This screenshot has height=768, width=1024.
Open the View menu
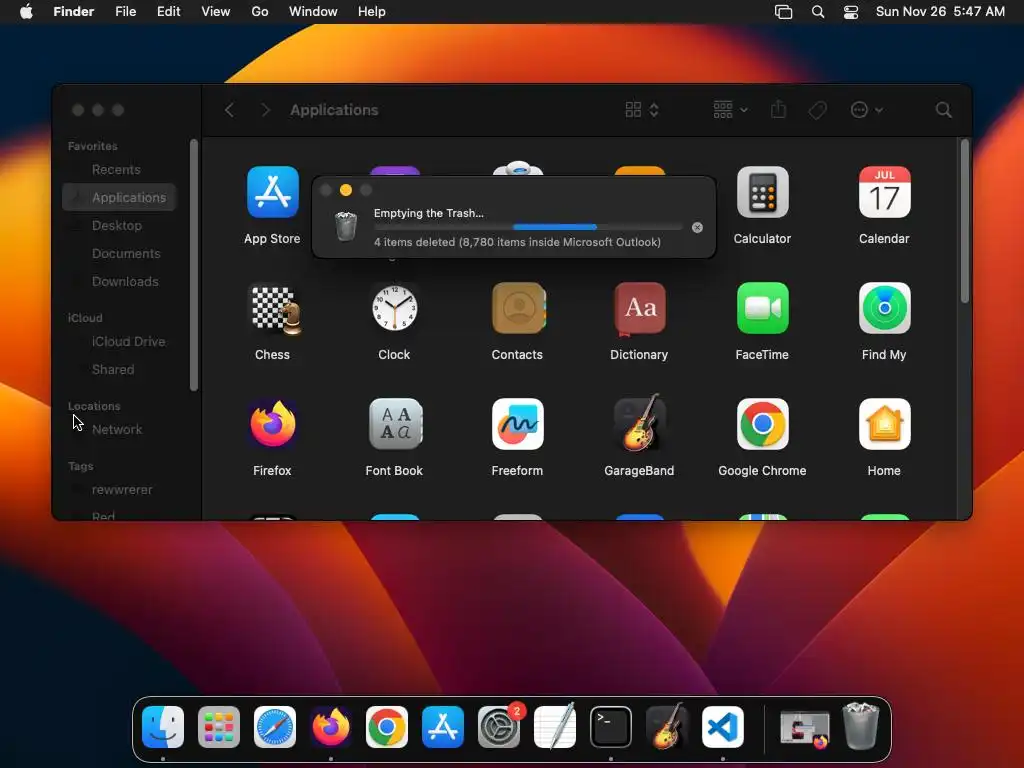pyautogui.click(x=216, y=12)
